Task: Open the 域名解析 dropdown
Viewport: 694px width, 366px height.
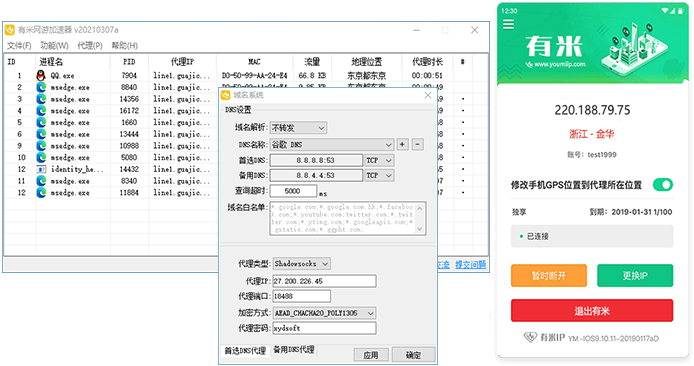Action: click(299, 128)
